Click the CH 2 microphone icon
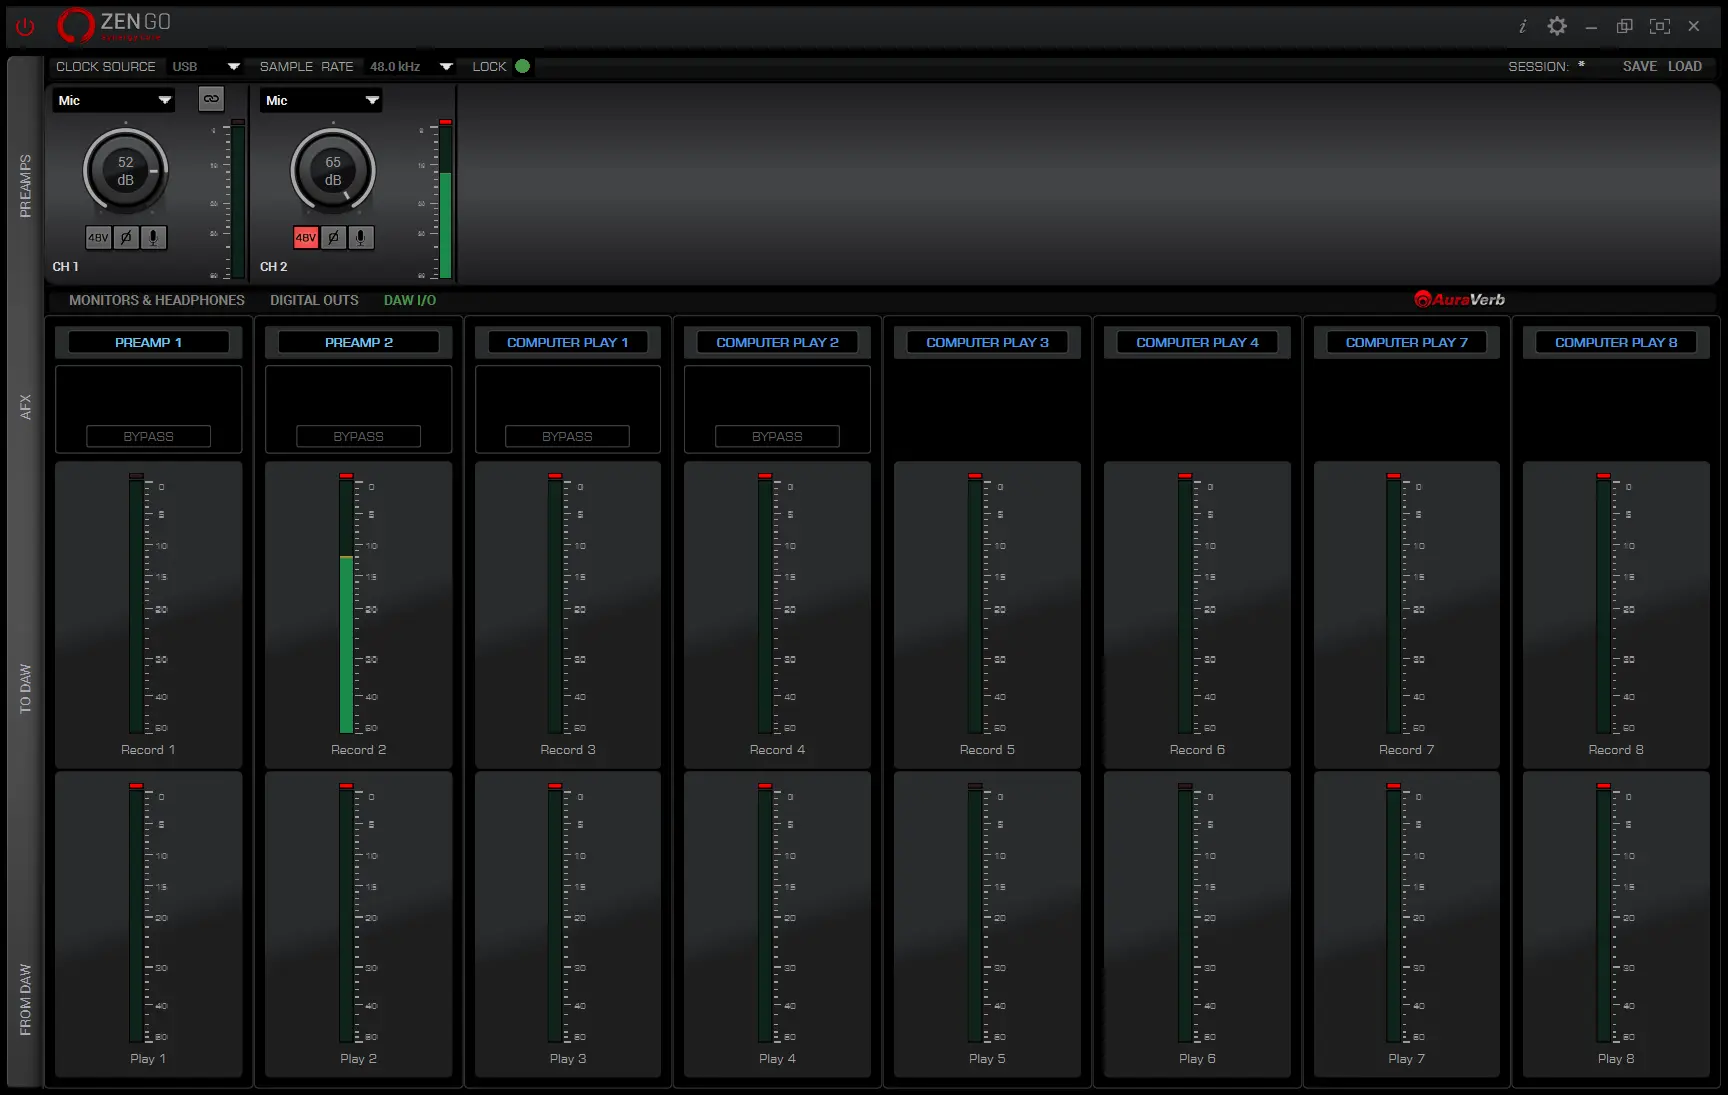The image size is (1728, 1095). pos(361,238)
